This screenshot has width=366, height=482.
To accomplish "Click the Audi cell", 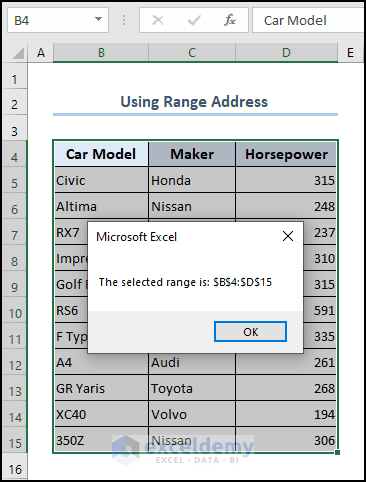I will tap(192, 363).
